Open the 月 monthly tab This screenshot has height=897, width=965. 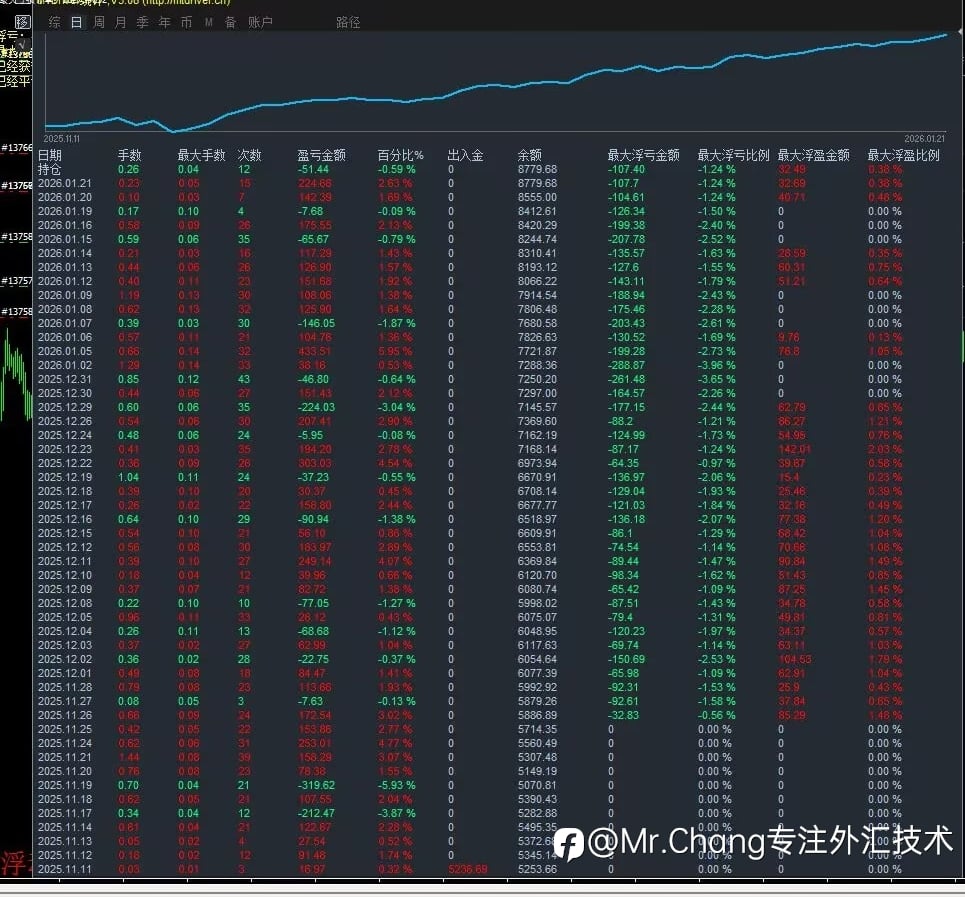[121, 22]
